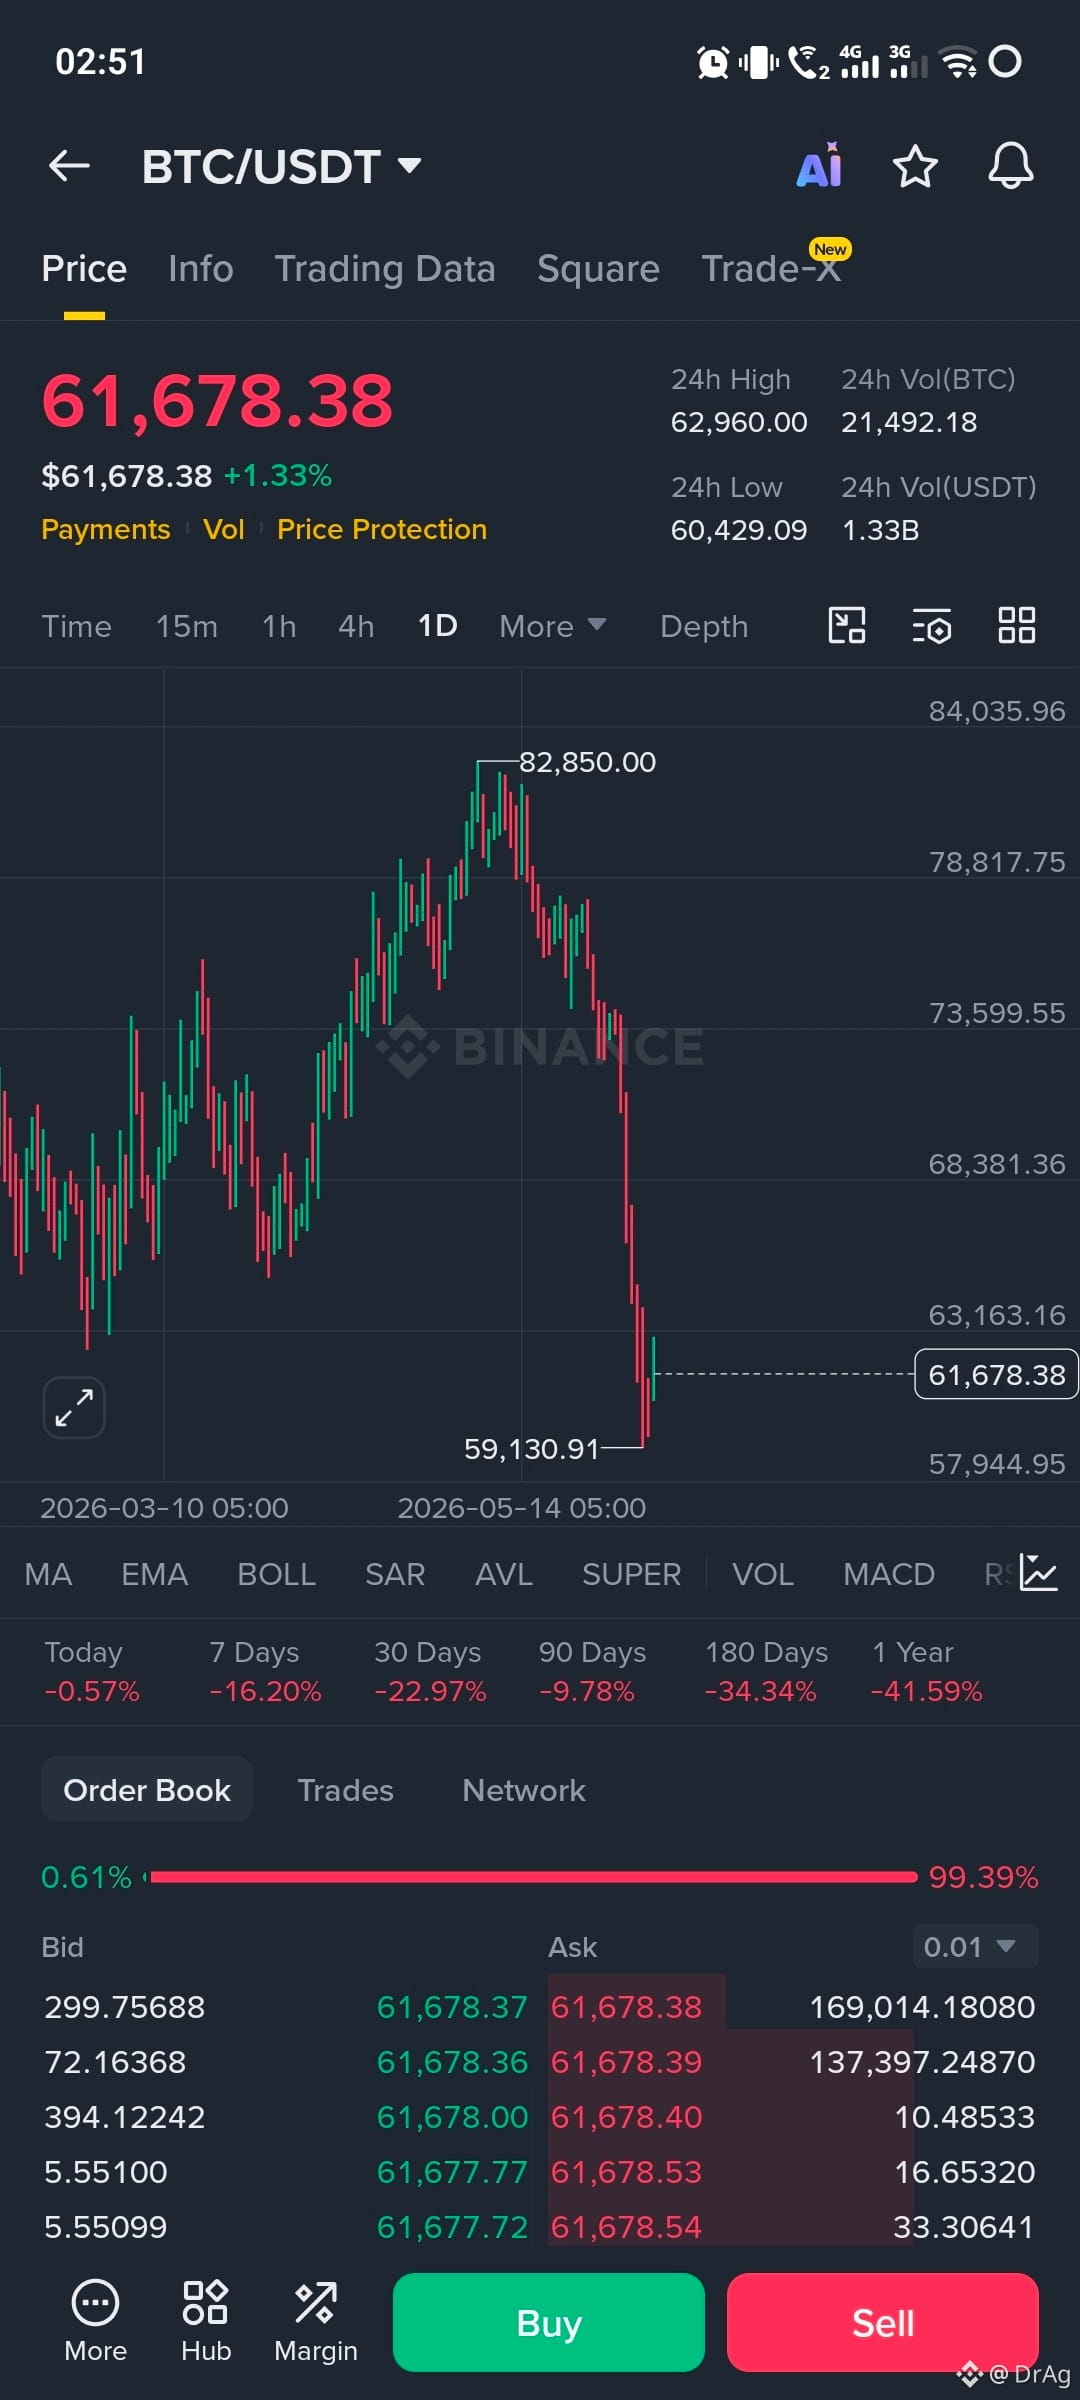Viewport: 1080px width, 2400px height.
Task: Click the 59,130.91 low marker label
Action: coord(531,1449)
